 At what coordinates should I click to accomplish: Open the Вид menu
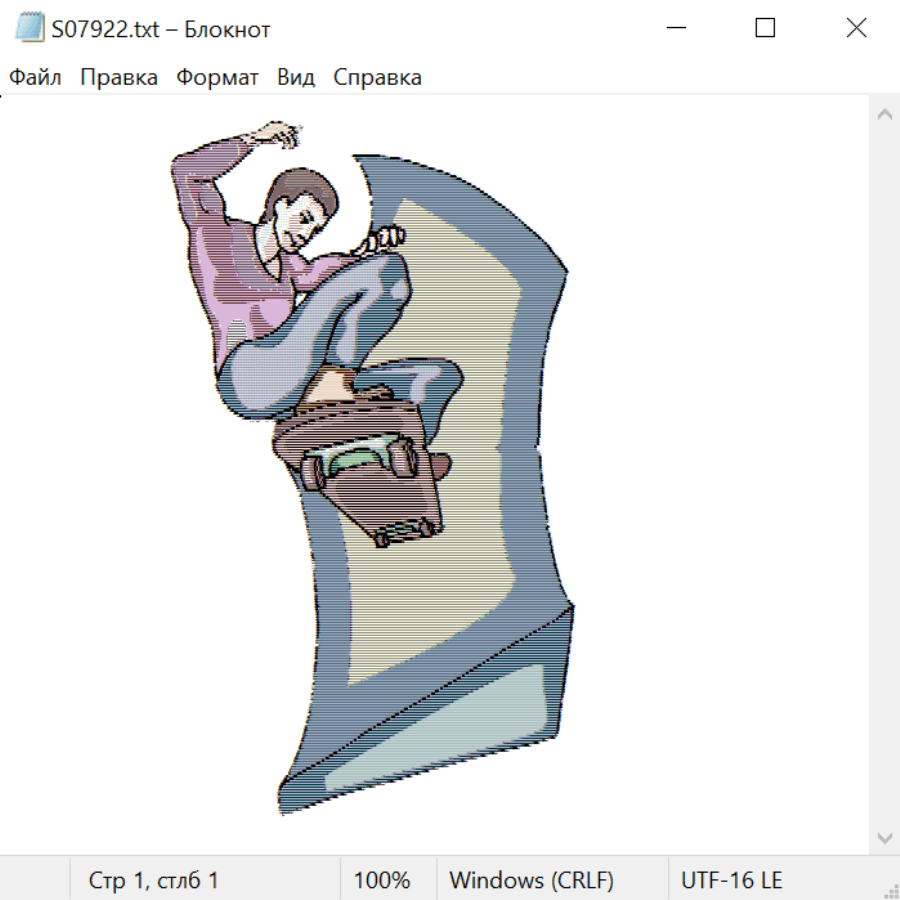pyautogui.click(x=296, y=78)
